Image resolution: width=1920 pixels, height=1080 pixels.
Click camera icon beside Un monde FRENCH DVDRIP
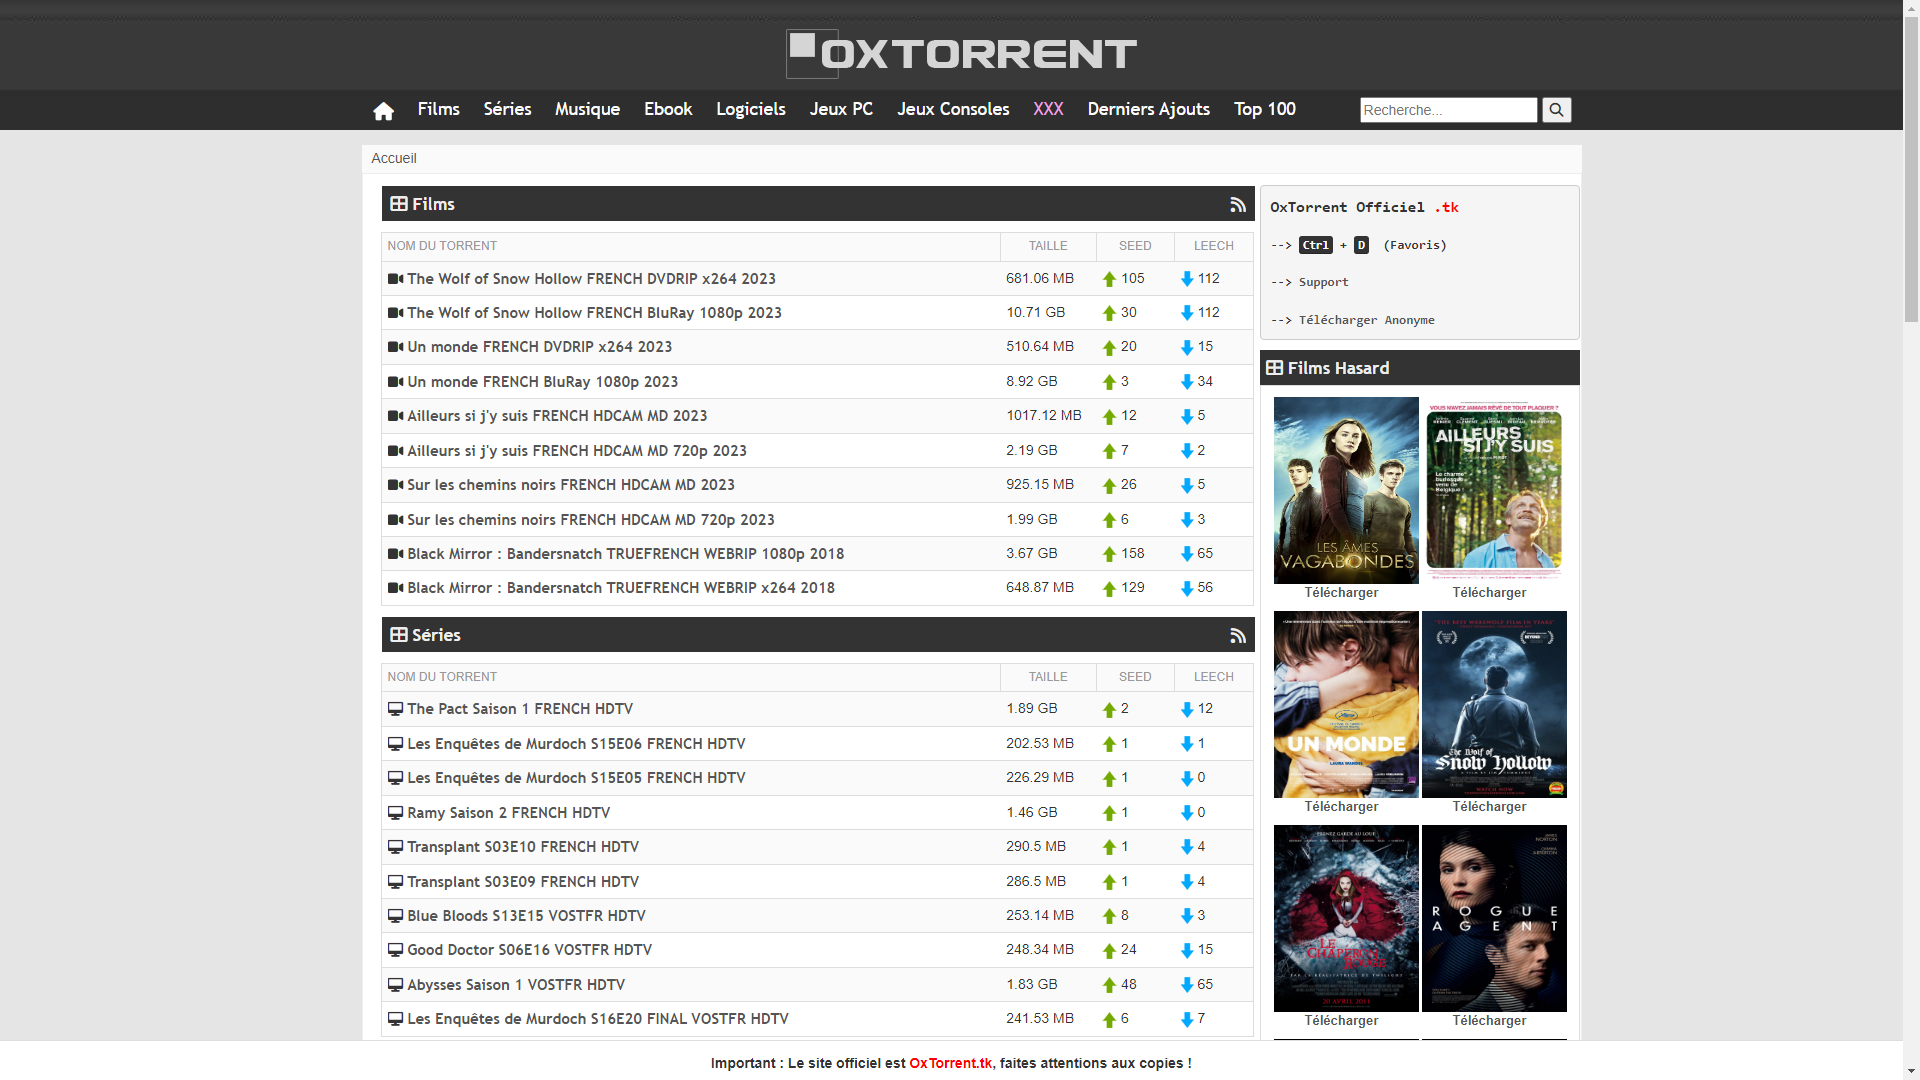tap(395, 347)
